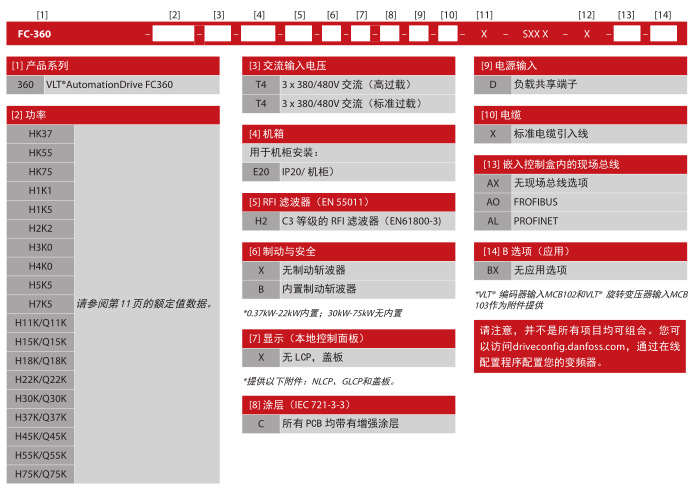Image resolution: width=697 pixels, height=490 pixels.
Task: Click the '内置制动斩波器' option row
Action: click(348, 289)
